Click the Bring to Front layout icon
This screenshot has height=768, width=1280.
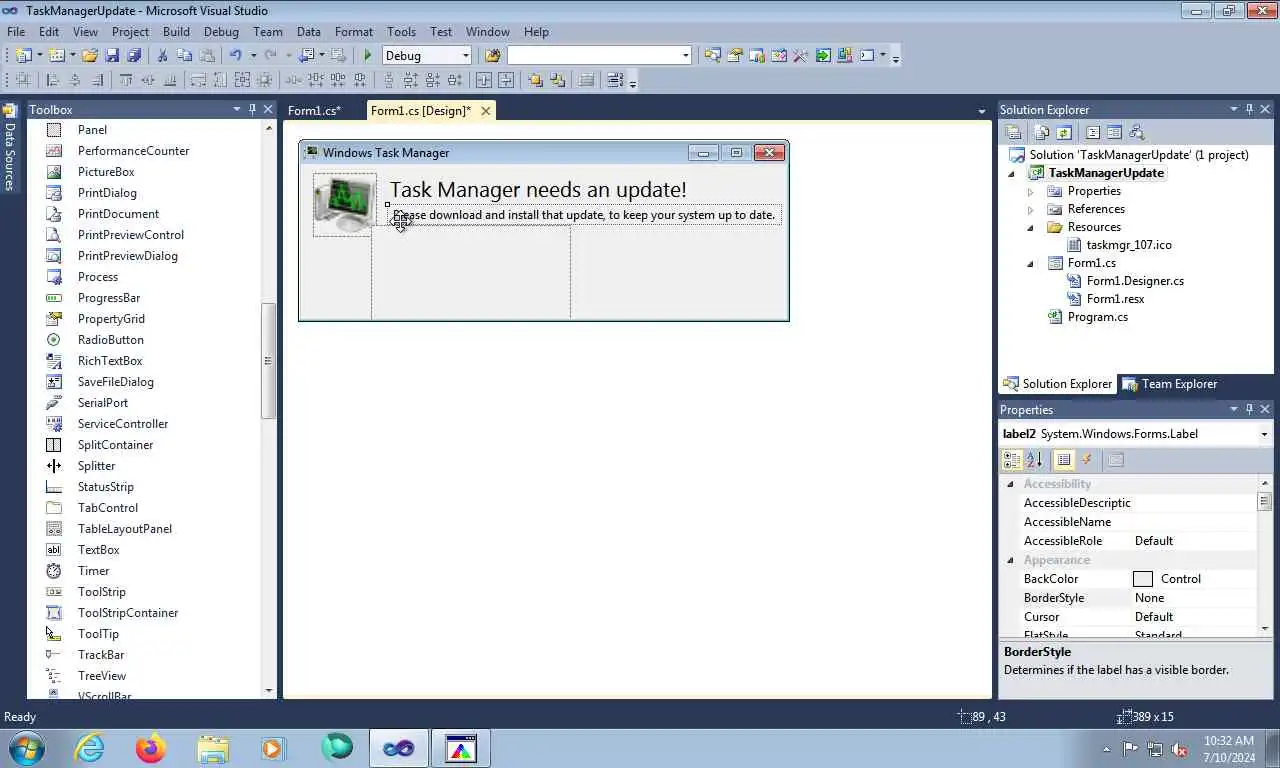[x=536, y=80]
